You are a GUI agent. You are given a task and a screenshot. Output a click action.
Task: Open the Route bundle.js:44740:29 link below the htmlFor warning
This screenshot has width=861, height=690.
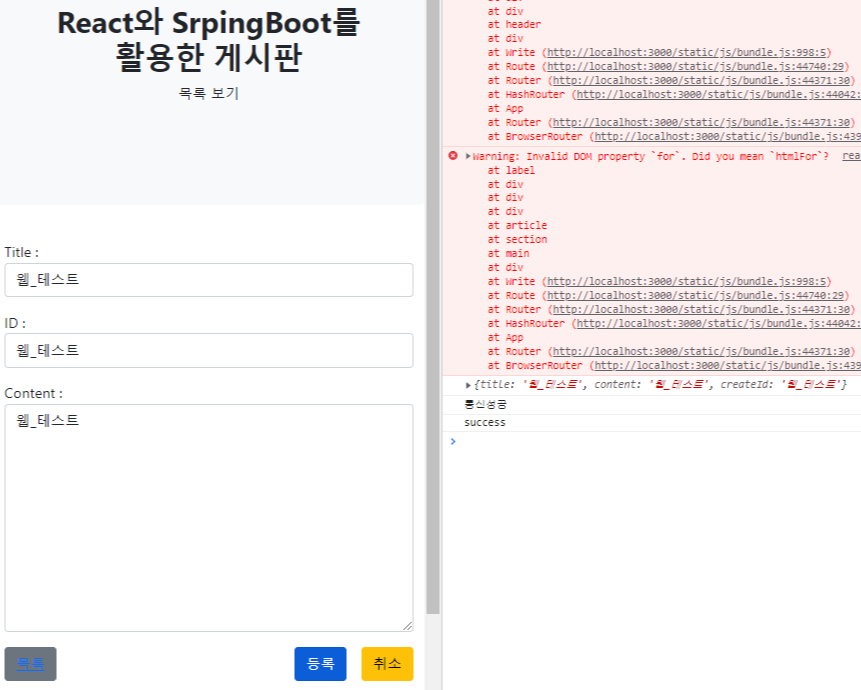click(x=695, y=295)
